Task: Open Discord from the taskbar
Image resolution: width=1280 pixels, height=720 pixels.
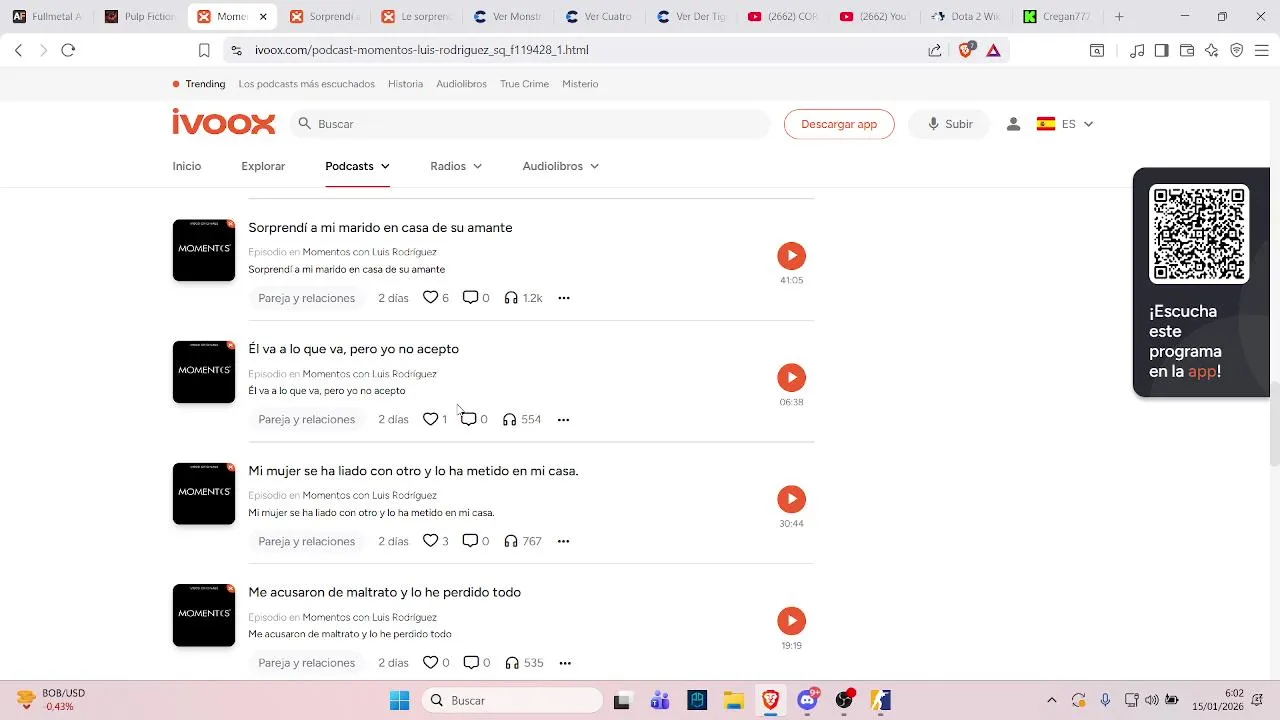Action: (808, 700)
